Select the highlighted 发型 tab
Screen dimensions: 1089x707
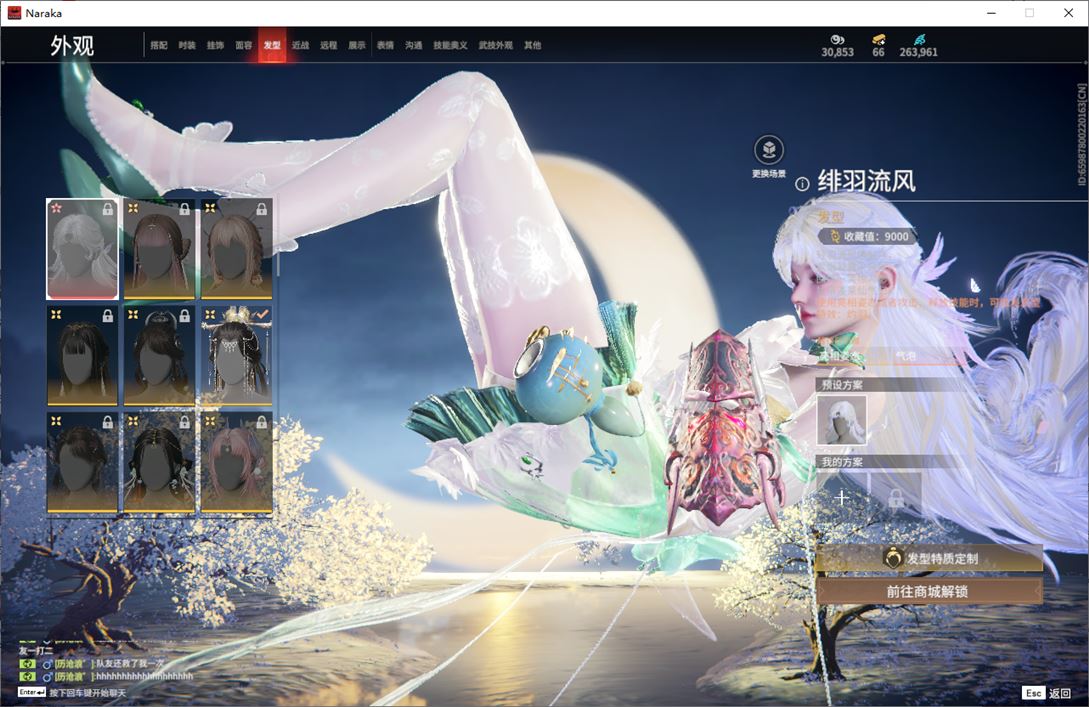272,45
